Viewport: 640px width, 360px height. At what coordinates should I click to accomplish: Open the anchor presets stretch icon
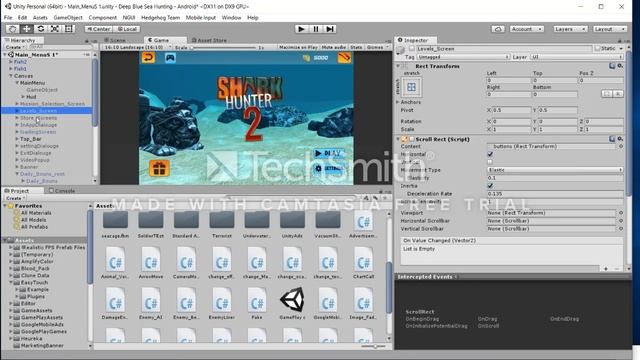pyautogui.click(x=411, y=87)
